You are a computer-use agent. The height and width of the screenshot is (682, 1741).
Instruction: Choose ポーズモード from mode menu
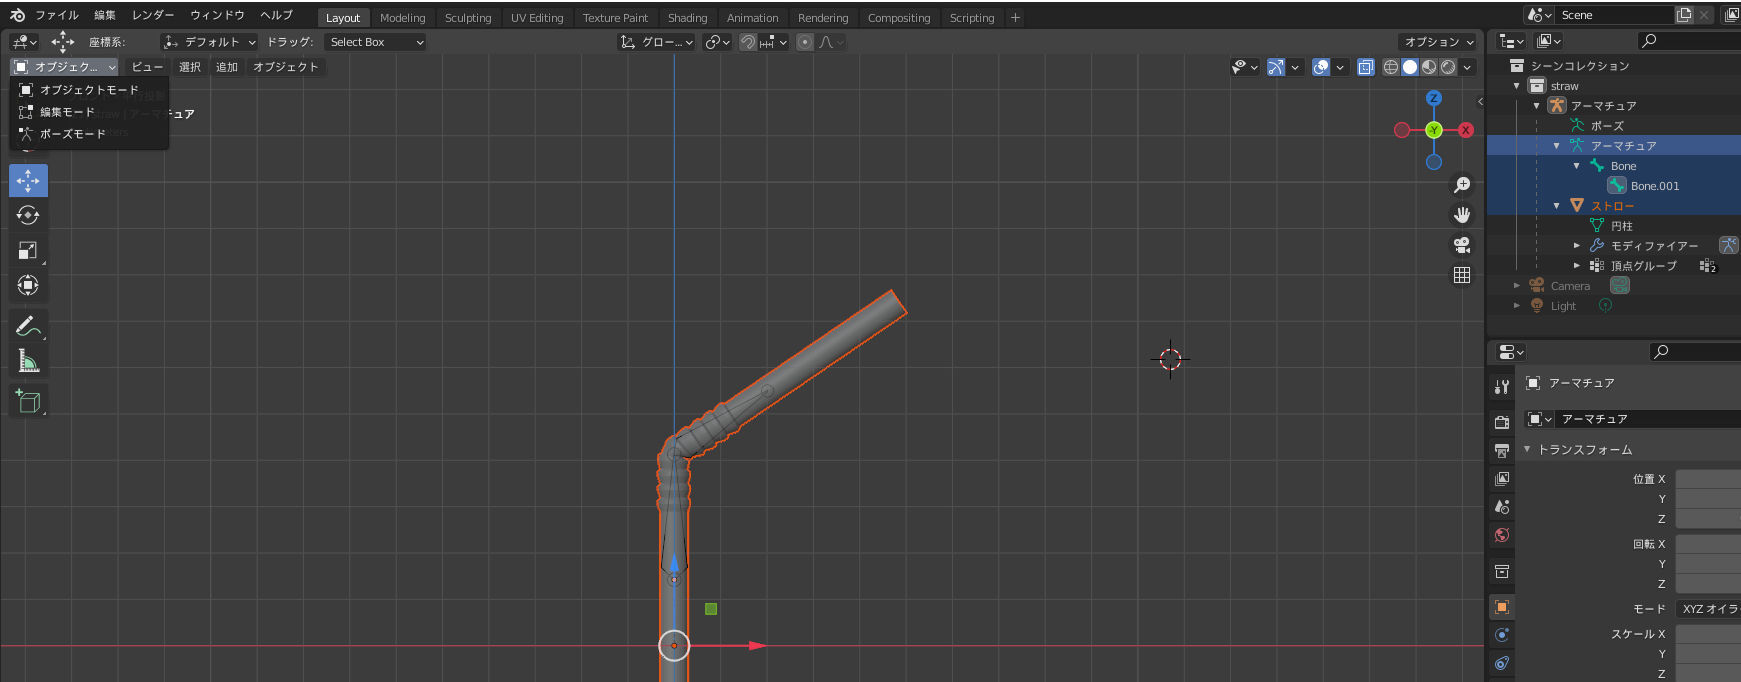73,134
